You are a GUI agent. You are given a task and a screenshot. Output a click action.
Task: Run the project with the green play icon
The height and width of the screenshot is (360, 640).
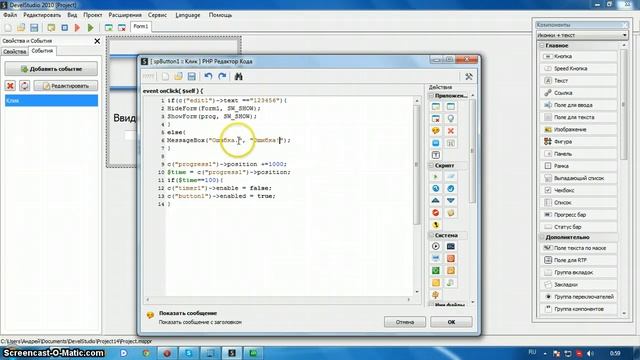coord(91,27)
